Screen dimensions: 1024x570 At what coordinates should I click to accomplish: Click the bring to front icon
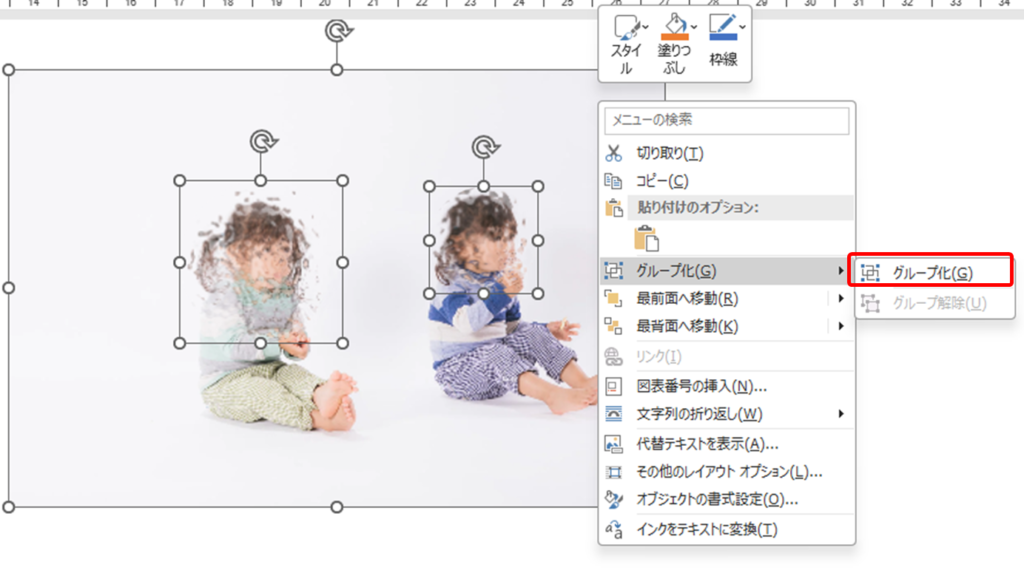click(x=613, y=298)
